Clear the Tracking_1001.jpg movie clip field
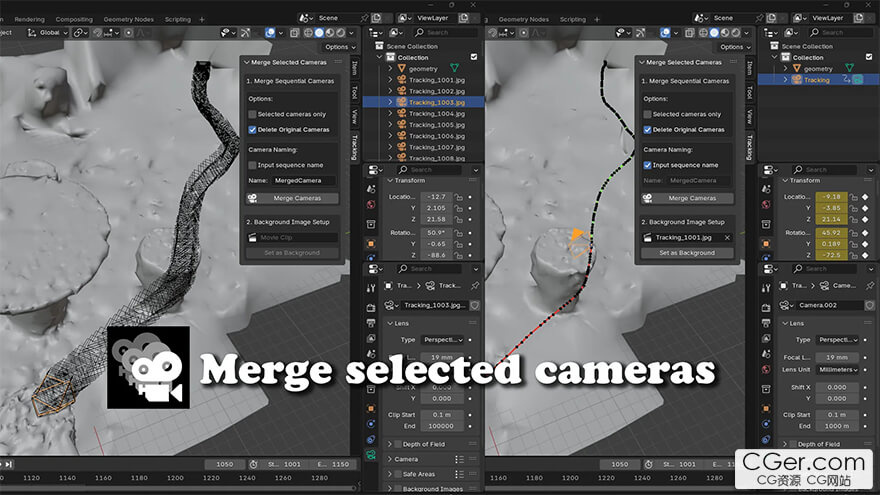This screenshot has width=880, height=495. click(727, 238)
